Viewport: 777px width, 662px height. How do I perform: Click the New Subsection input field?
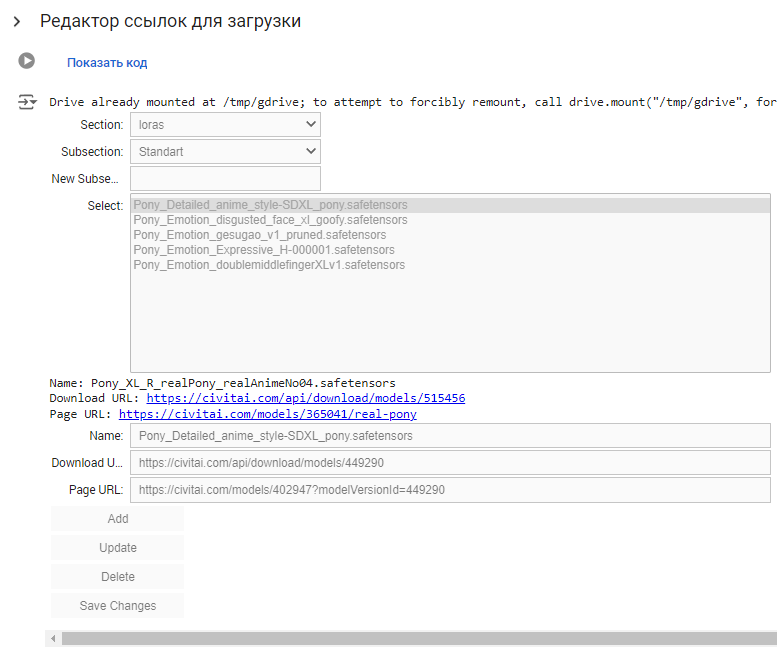(225, 178)
